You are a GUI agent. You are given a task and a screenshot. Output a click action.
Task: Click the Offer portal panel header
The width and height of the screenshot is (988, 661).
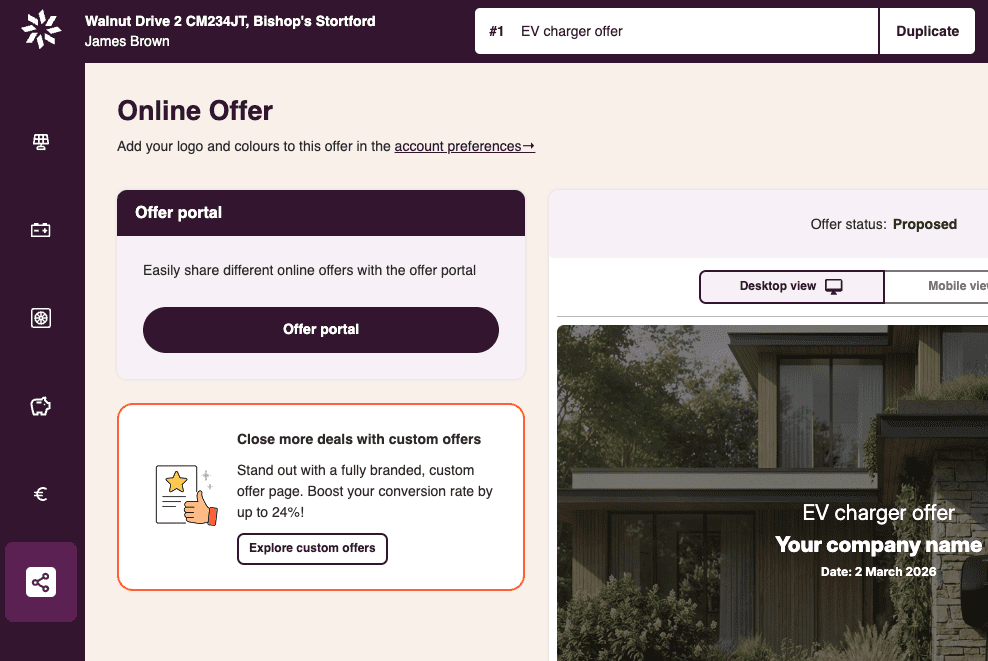321,213
